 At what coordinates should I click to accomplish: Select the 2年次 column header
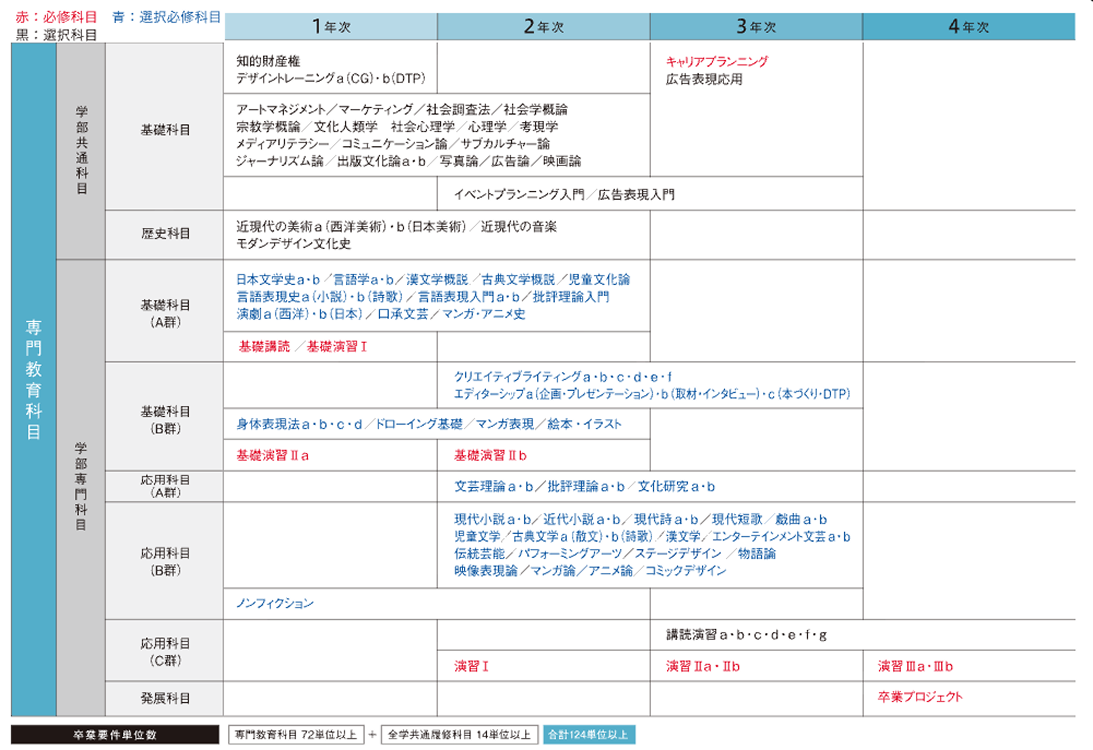(x=543, y=27)
